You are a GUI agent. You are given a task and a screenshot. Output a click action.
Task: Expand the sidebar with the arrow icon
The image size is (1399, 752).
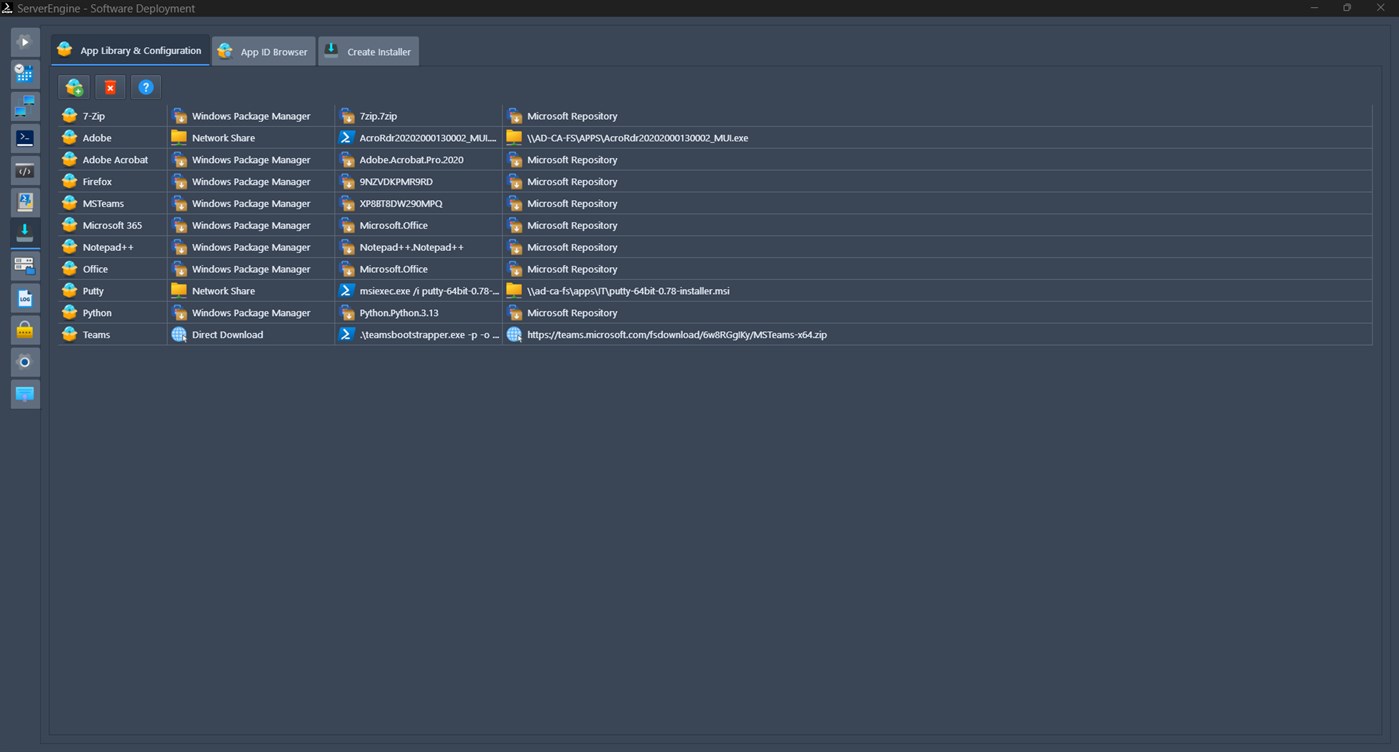(25, 42)
